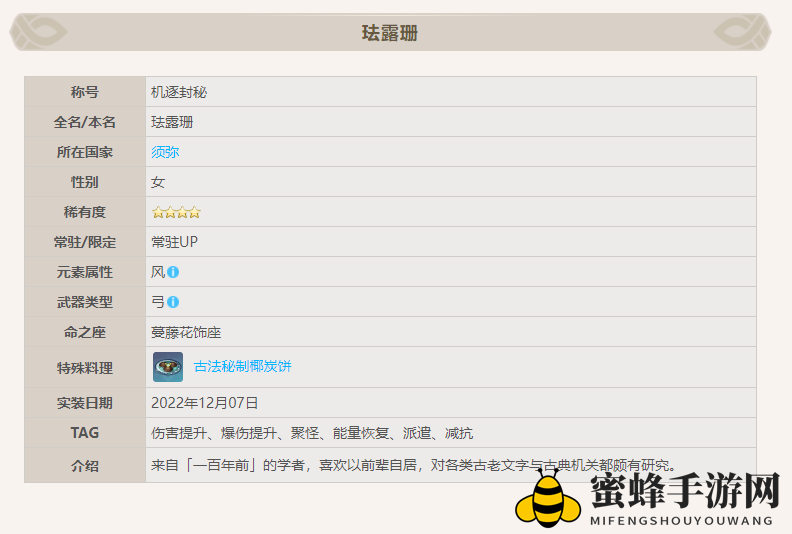Click the 全名/本名 row label
792x534 pixels.
pos(85,122)
